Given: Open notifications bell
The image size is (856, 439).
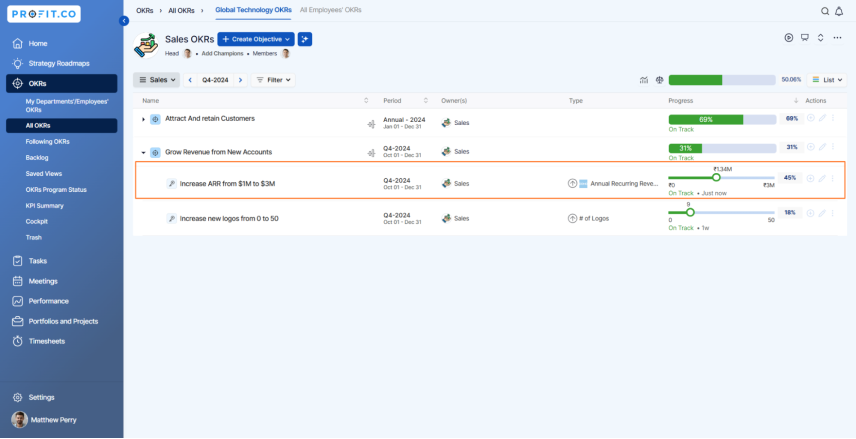Looking at the screenshot, I should click(839, 11).
